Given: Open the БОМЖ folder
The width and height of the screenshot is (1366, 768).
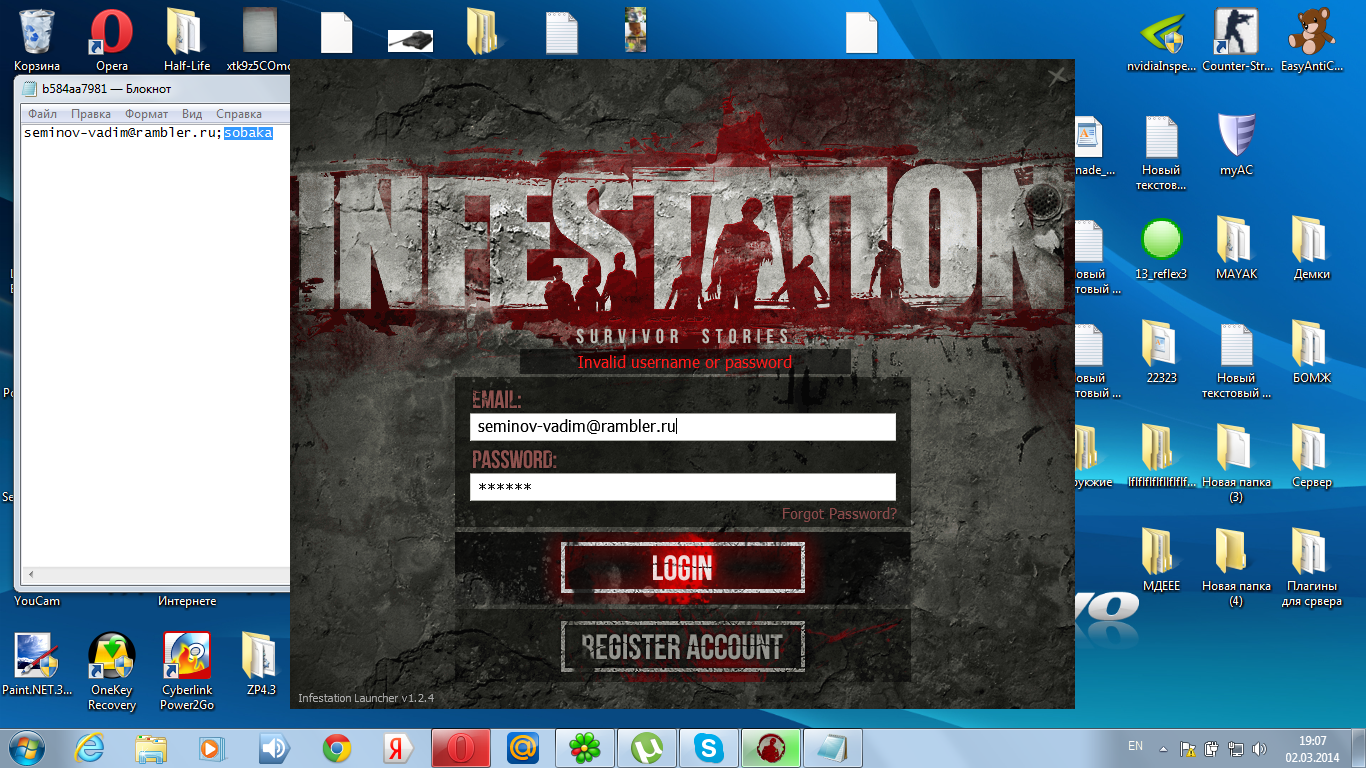Looking at the screenshot, I should coord(1311,352).
